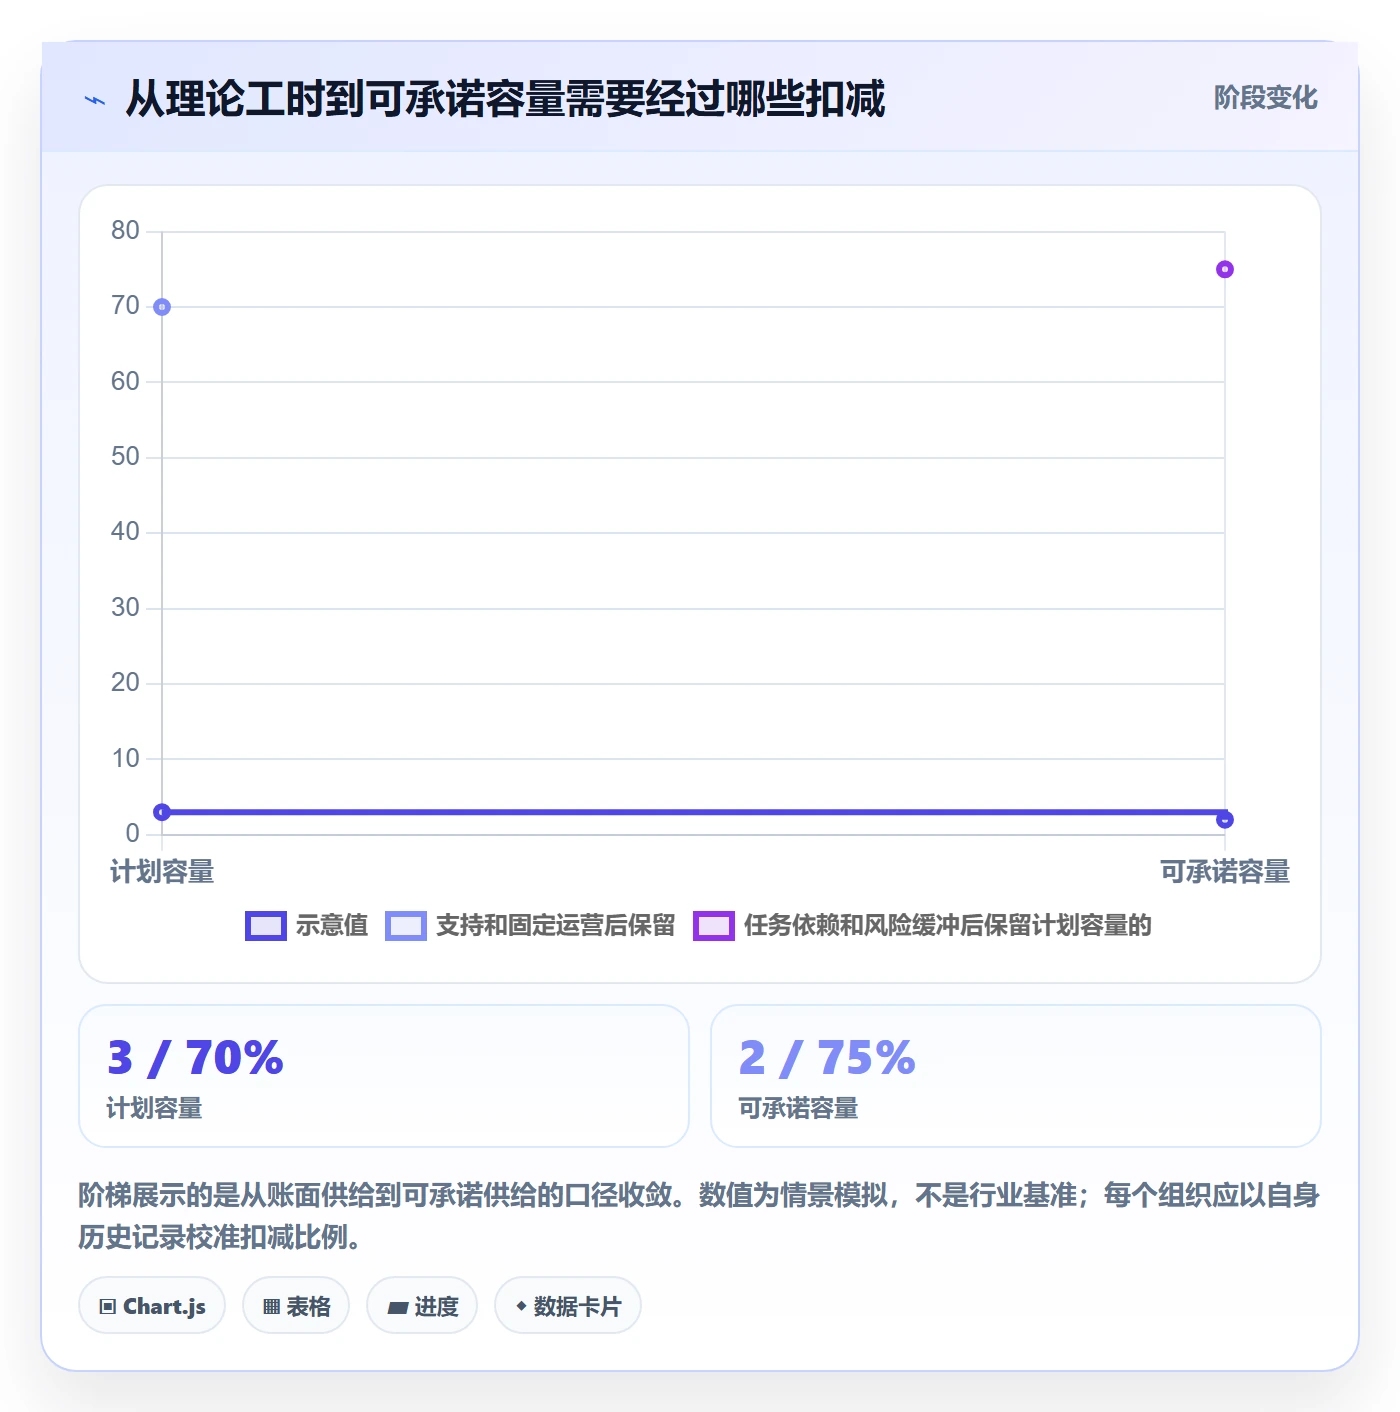The width and height of the screenshot is (1400, 1412).
Task: Click the purple data point at 75
Action: (x=1224, y=269)
